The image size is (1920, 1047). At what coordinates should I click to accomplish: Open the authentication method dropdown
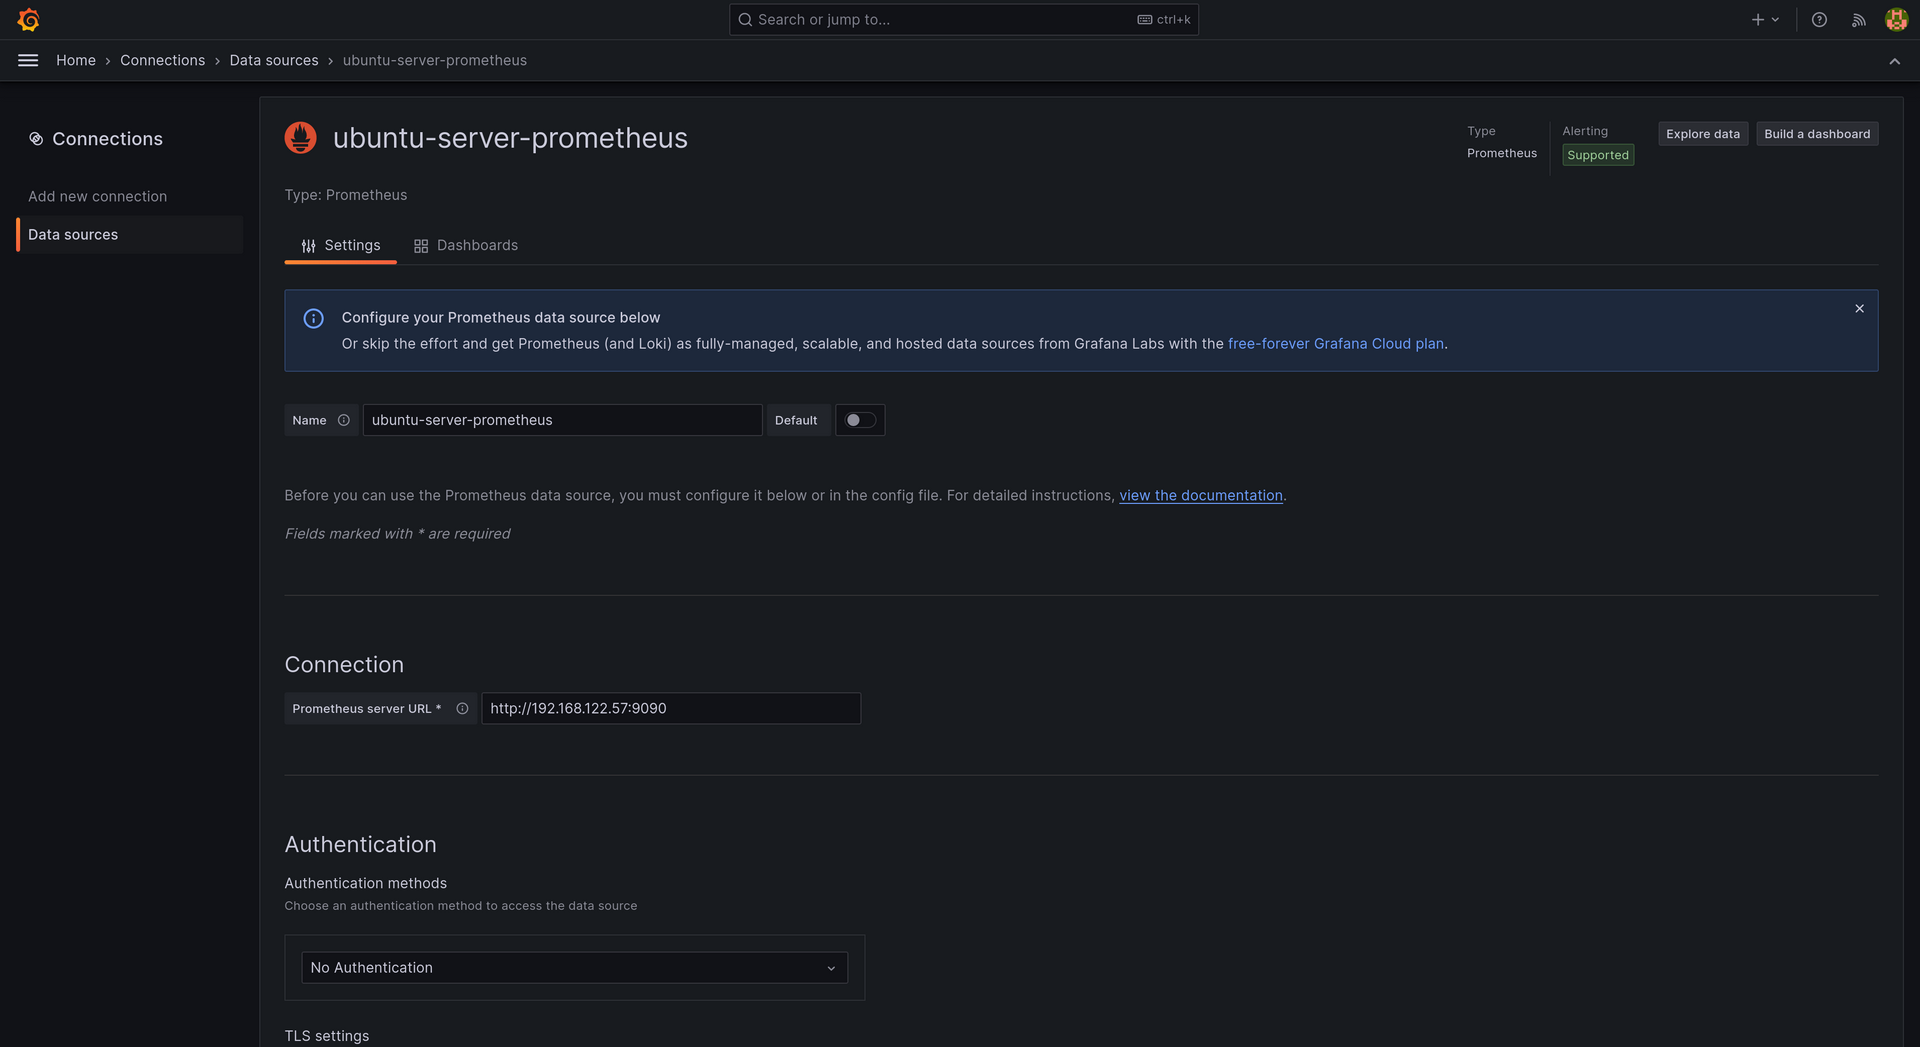pyautogui.click(x=574, y=967)
